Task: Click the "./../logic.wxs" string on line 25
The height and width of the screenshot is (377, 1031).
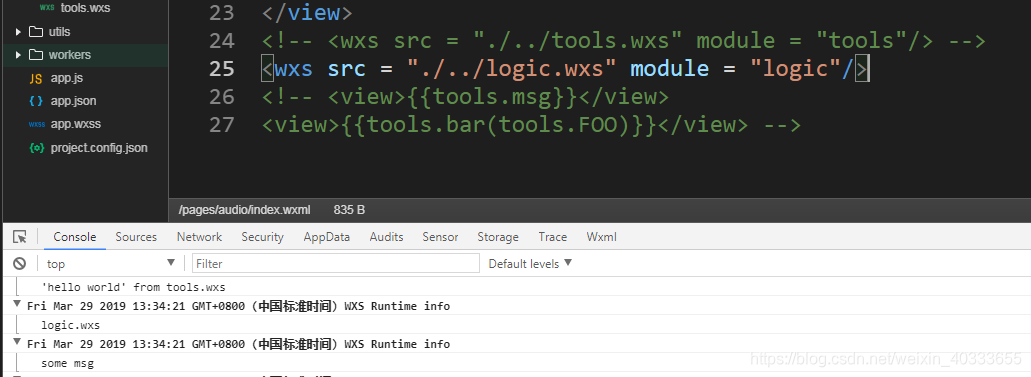Action: coord(512,68)
